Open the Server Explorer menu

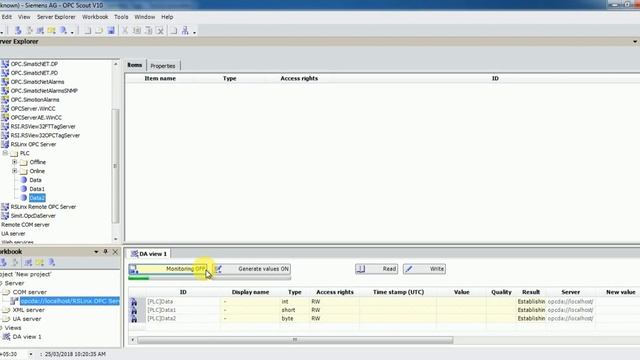pos(56,17)
